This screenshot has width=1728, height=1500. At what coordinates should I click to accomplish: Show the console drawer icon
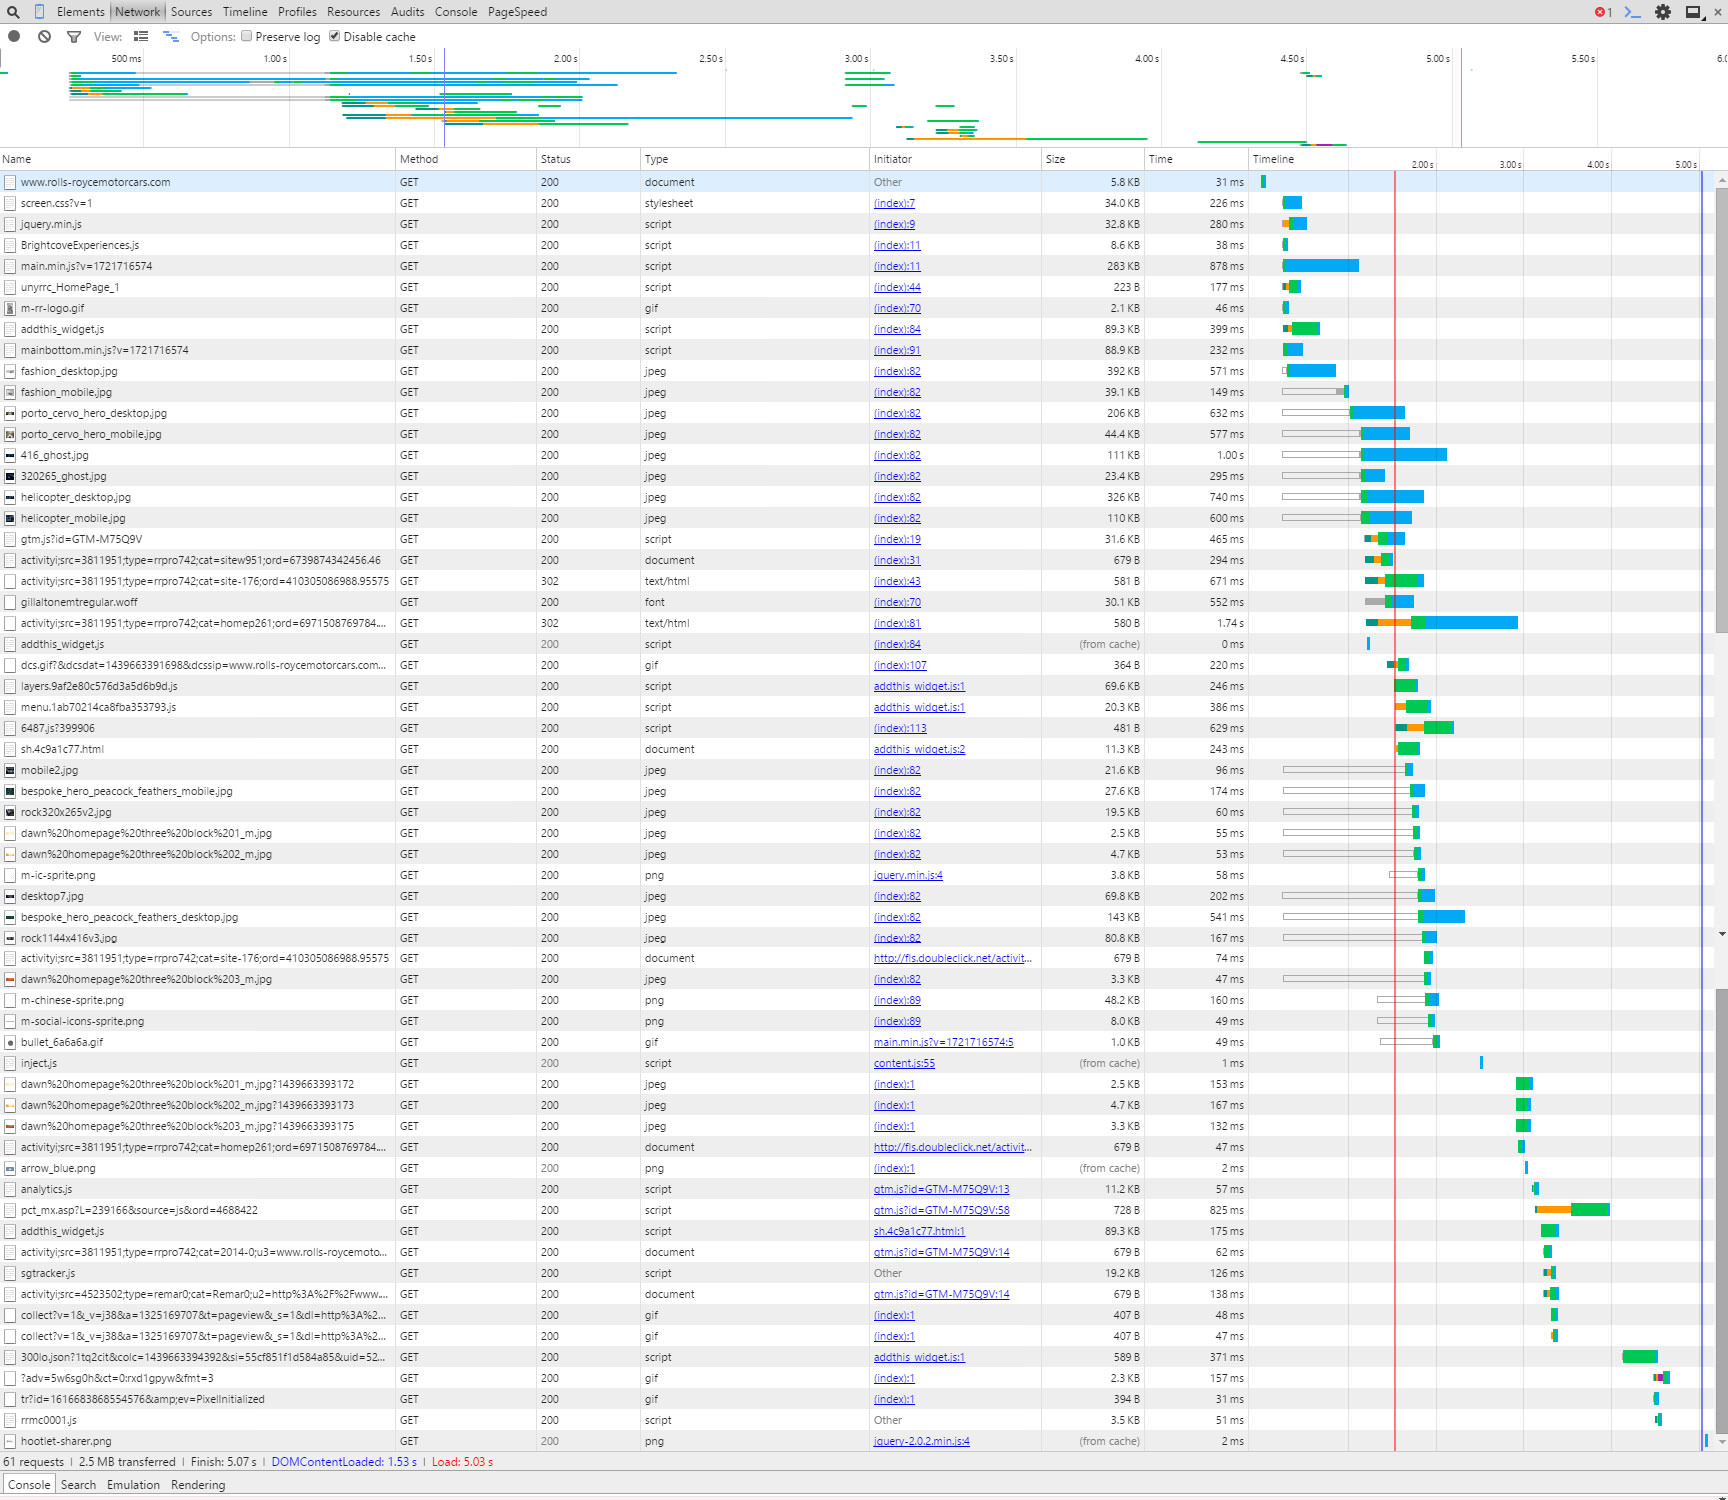(1633, 12)
